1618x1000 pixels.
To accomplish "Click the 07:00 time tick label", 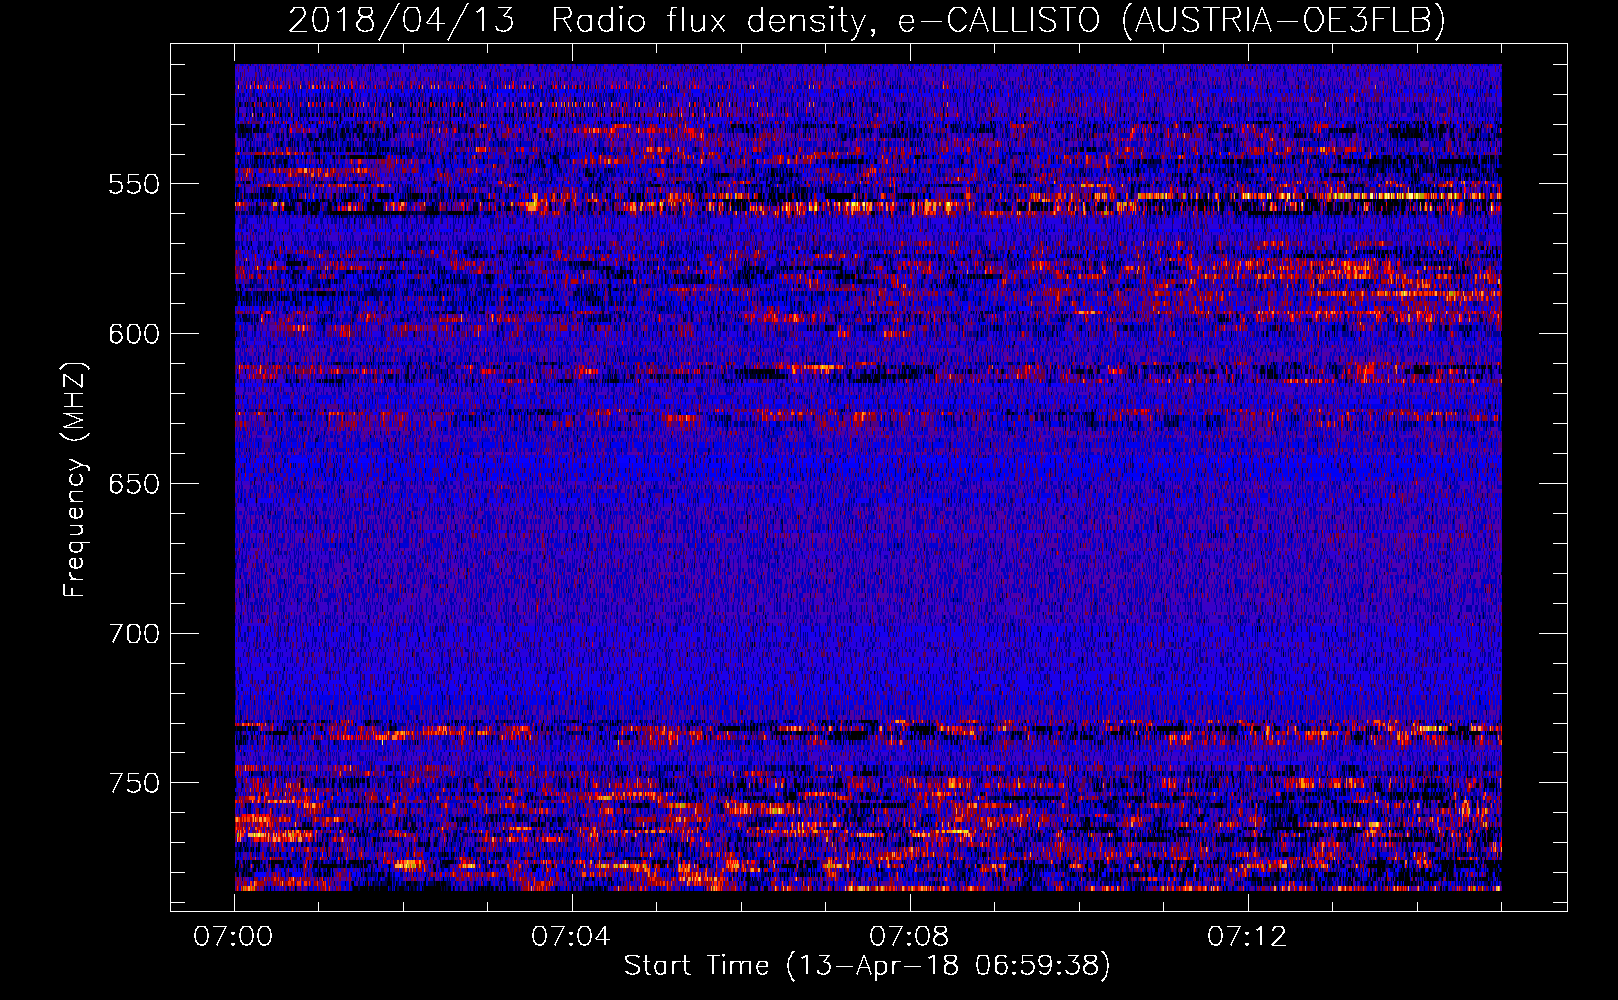I will 234,937.
